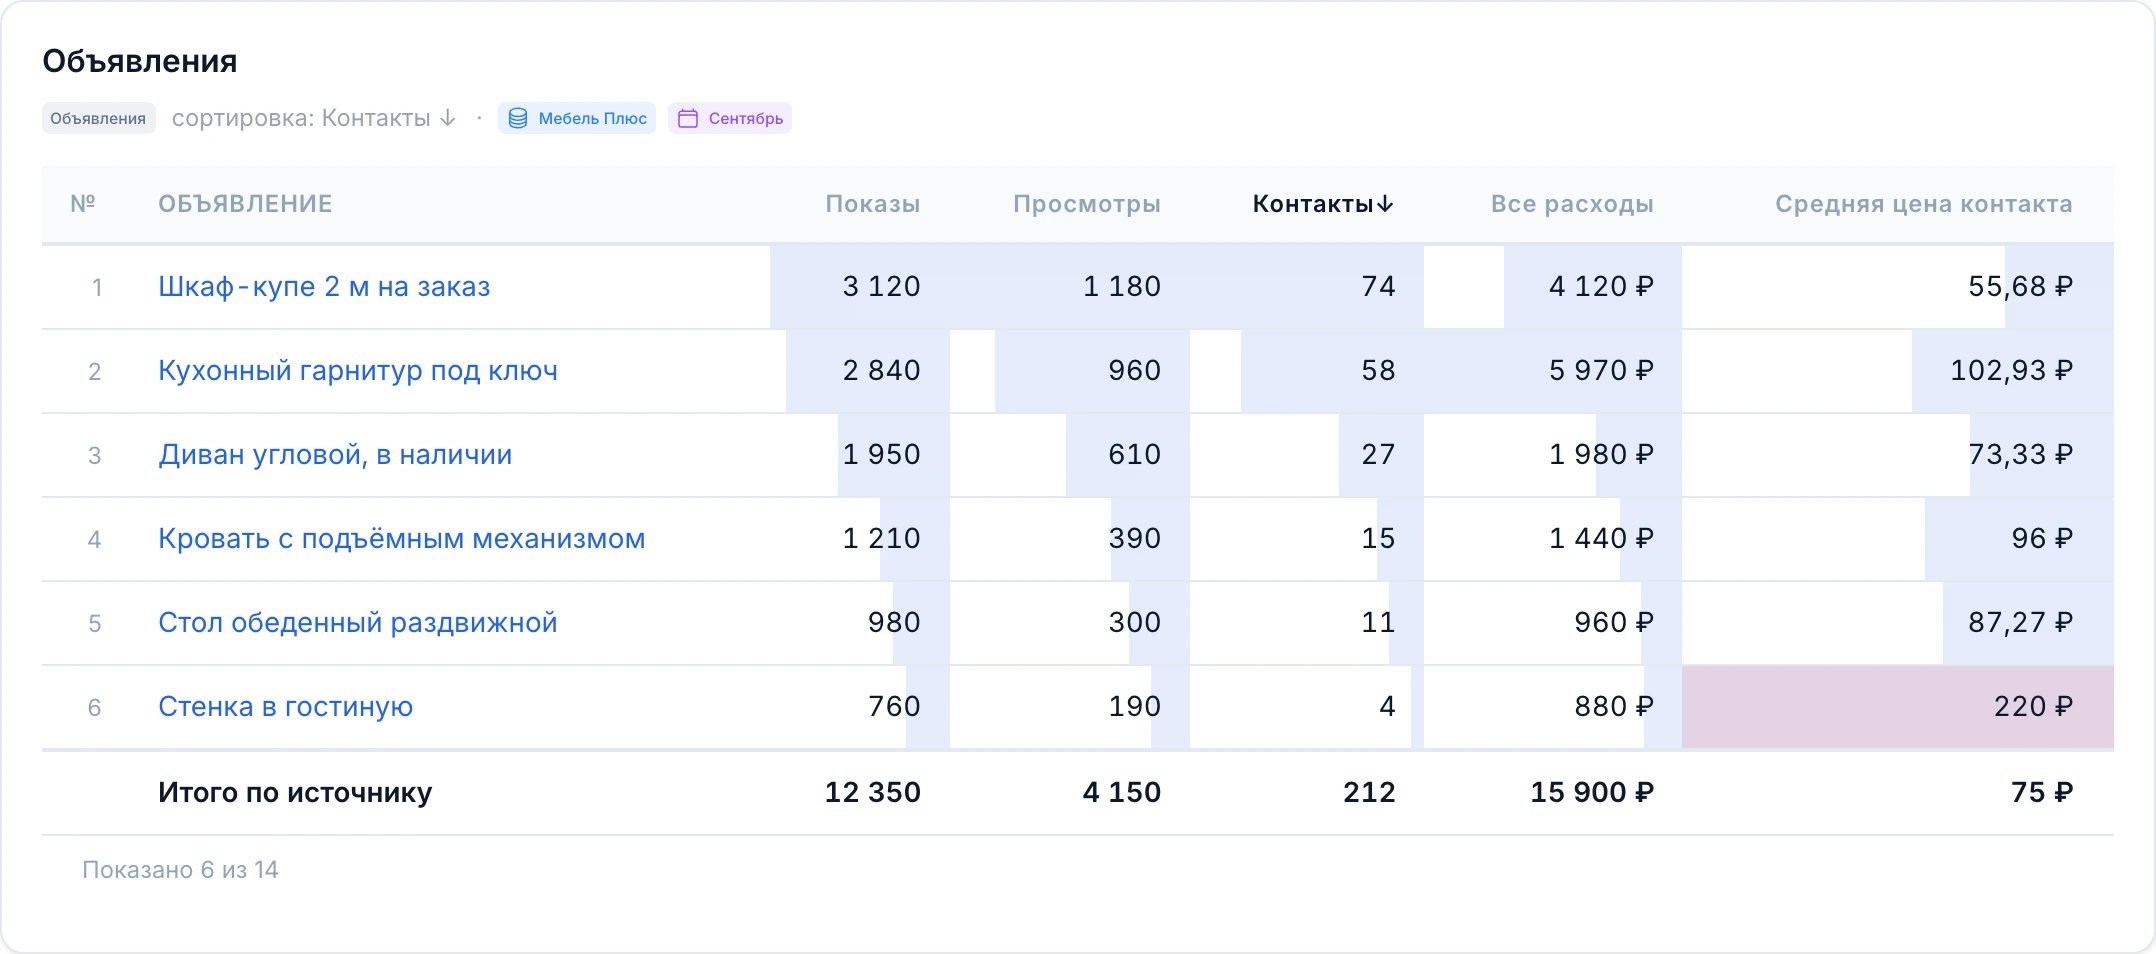Screen dimensions: 2156x954
Task: Open the Сентябрь period filter
Action: [730, 118]
